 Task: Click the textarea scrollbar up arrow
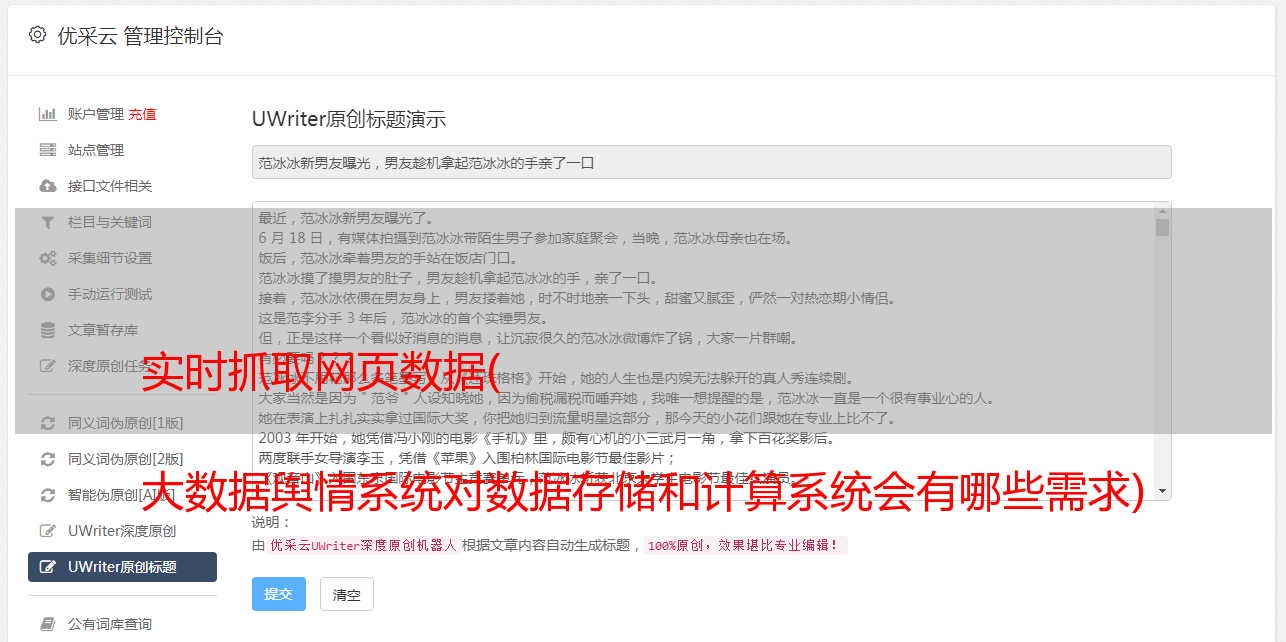1162,210
